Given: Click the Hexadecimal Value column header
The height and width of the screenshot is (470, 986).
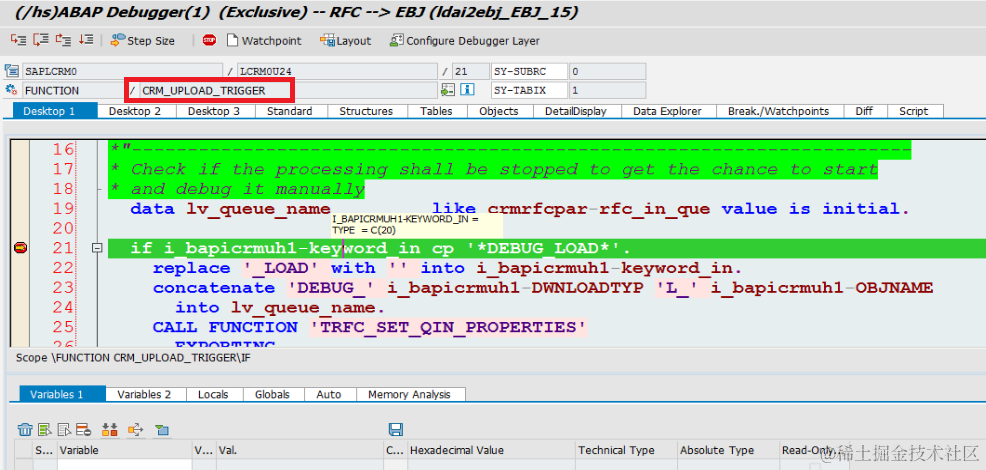Looking at the screenshot, I should (490, 450).
